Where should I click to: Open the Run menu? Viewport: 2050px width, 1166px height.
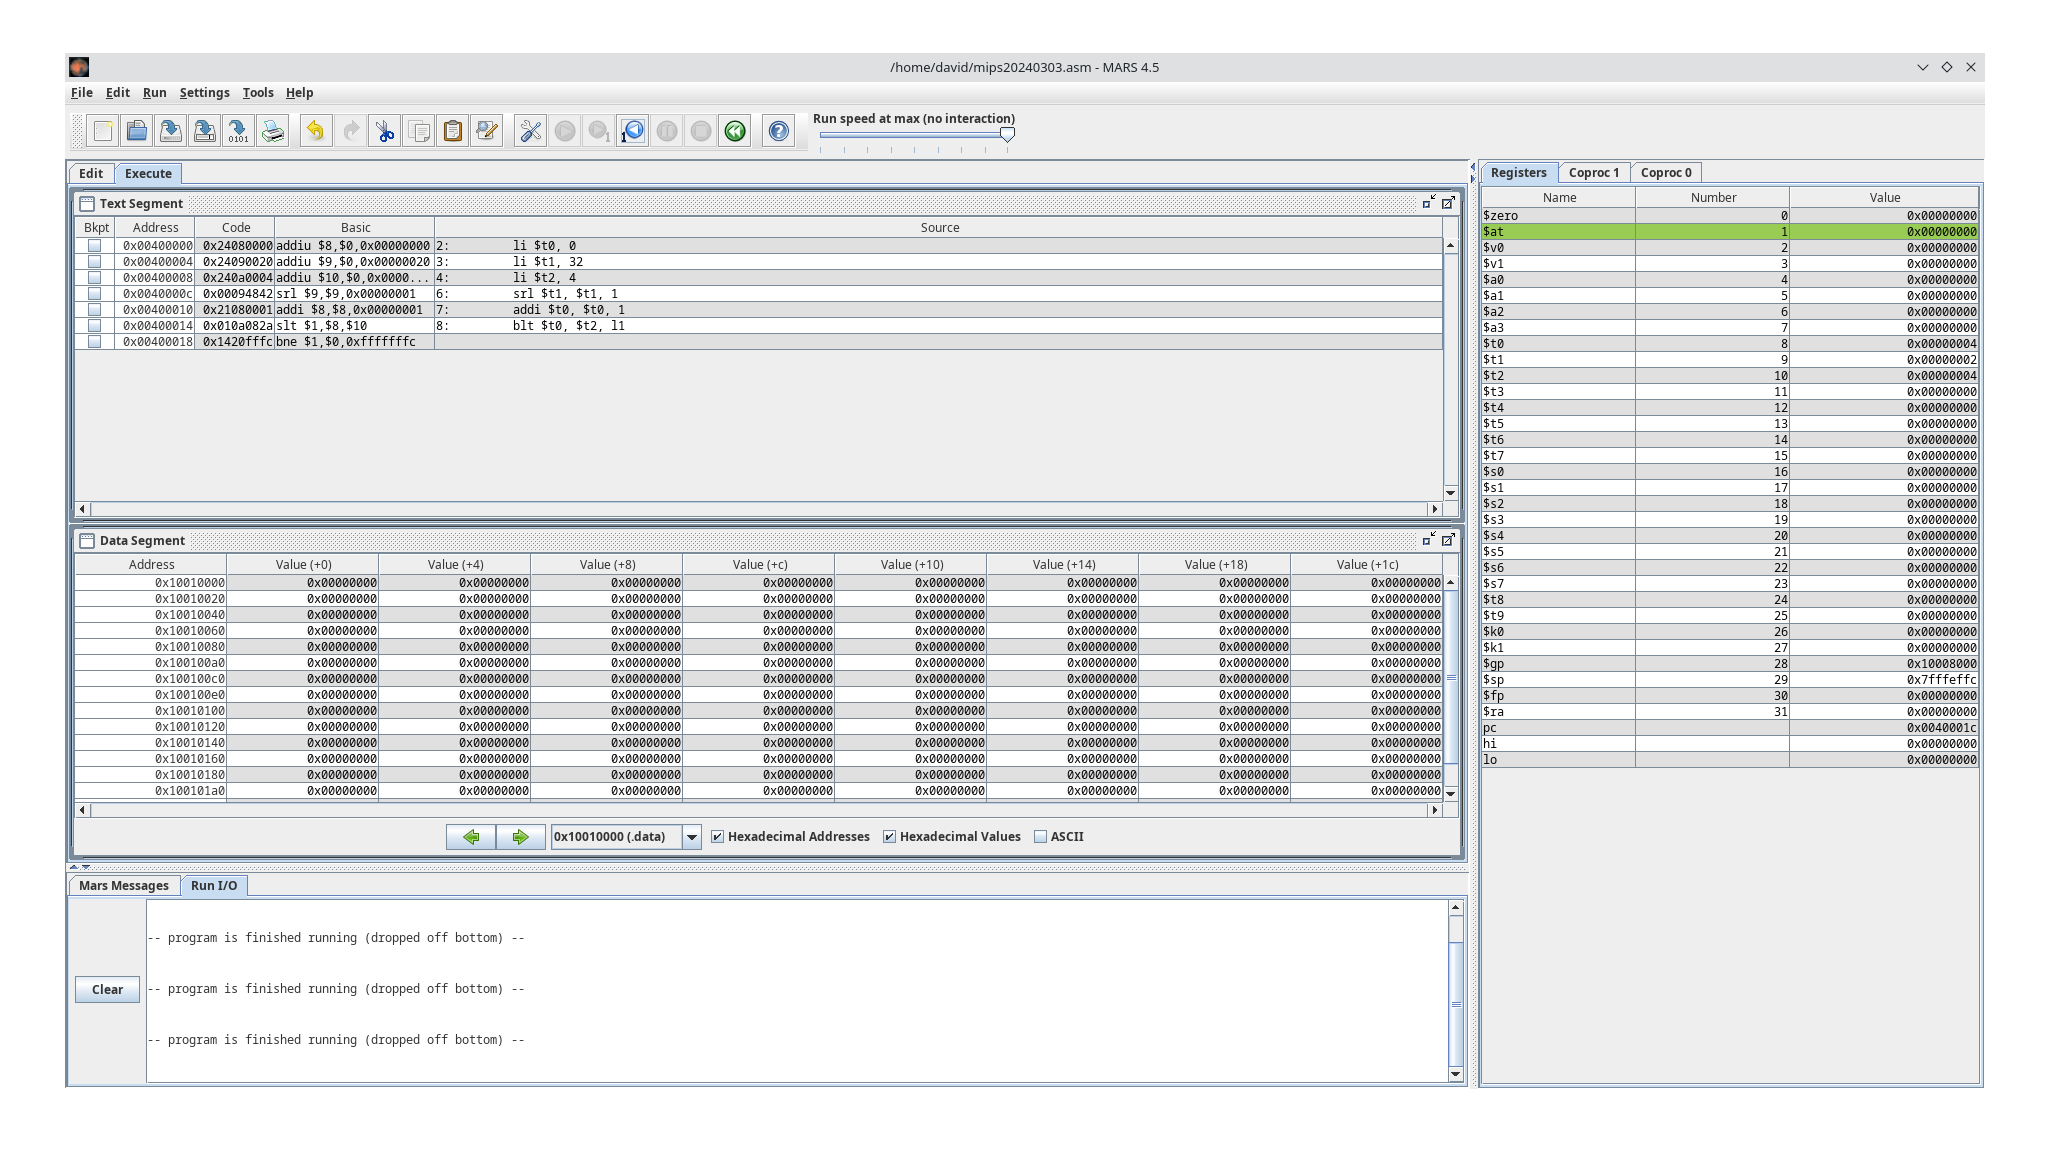(x=154, y=92)
